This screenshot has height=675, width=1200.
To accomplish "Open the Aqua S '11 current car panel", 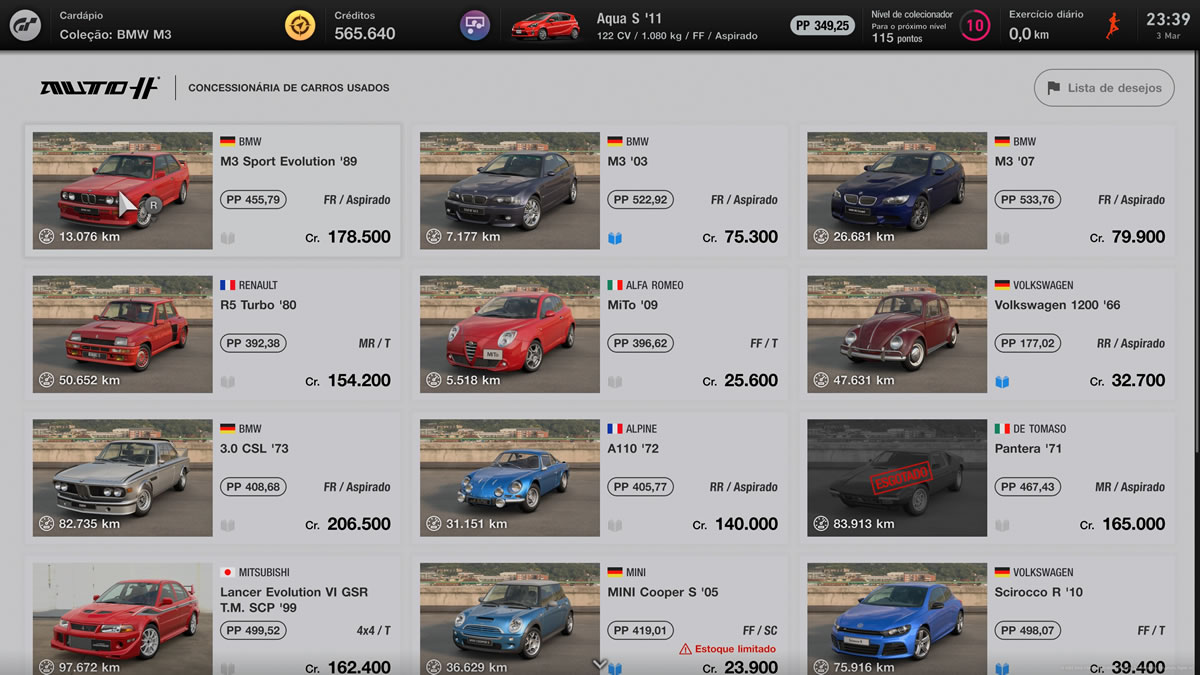I will 635,26.
